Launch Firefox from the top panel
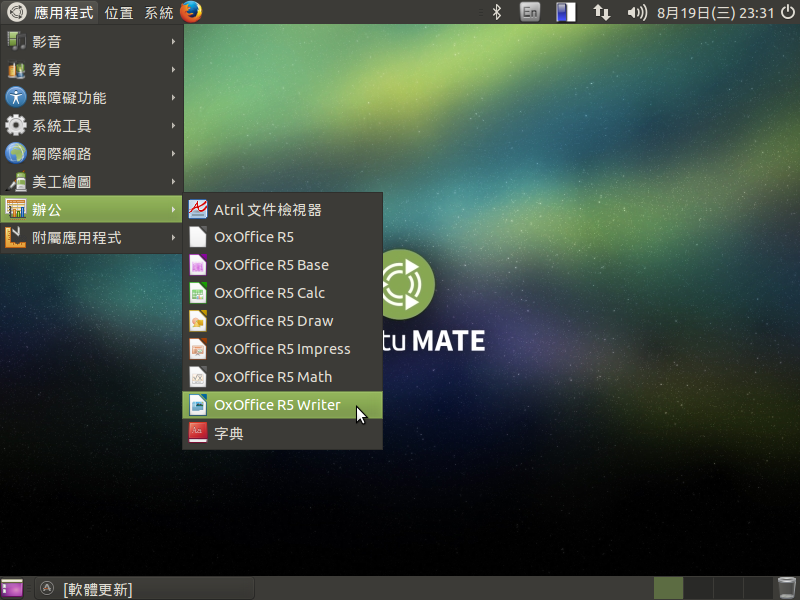 pyautogui.click(x=191, y=12)
